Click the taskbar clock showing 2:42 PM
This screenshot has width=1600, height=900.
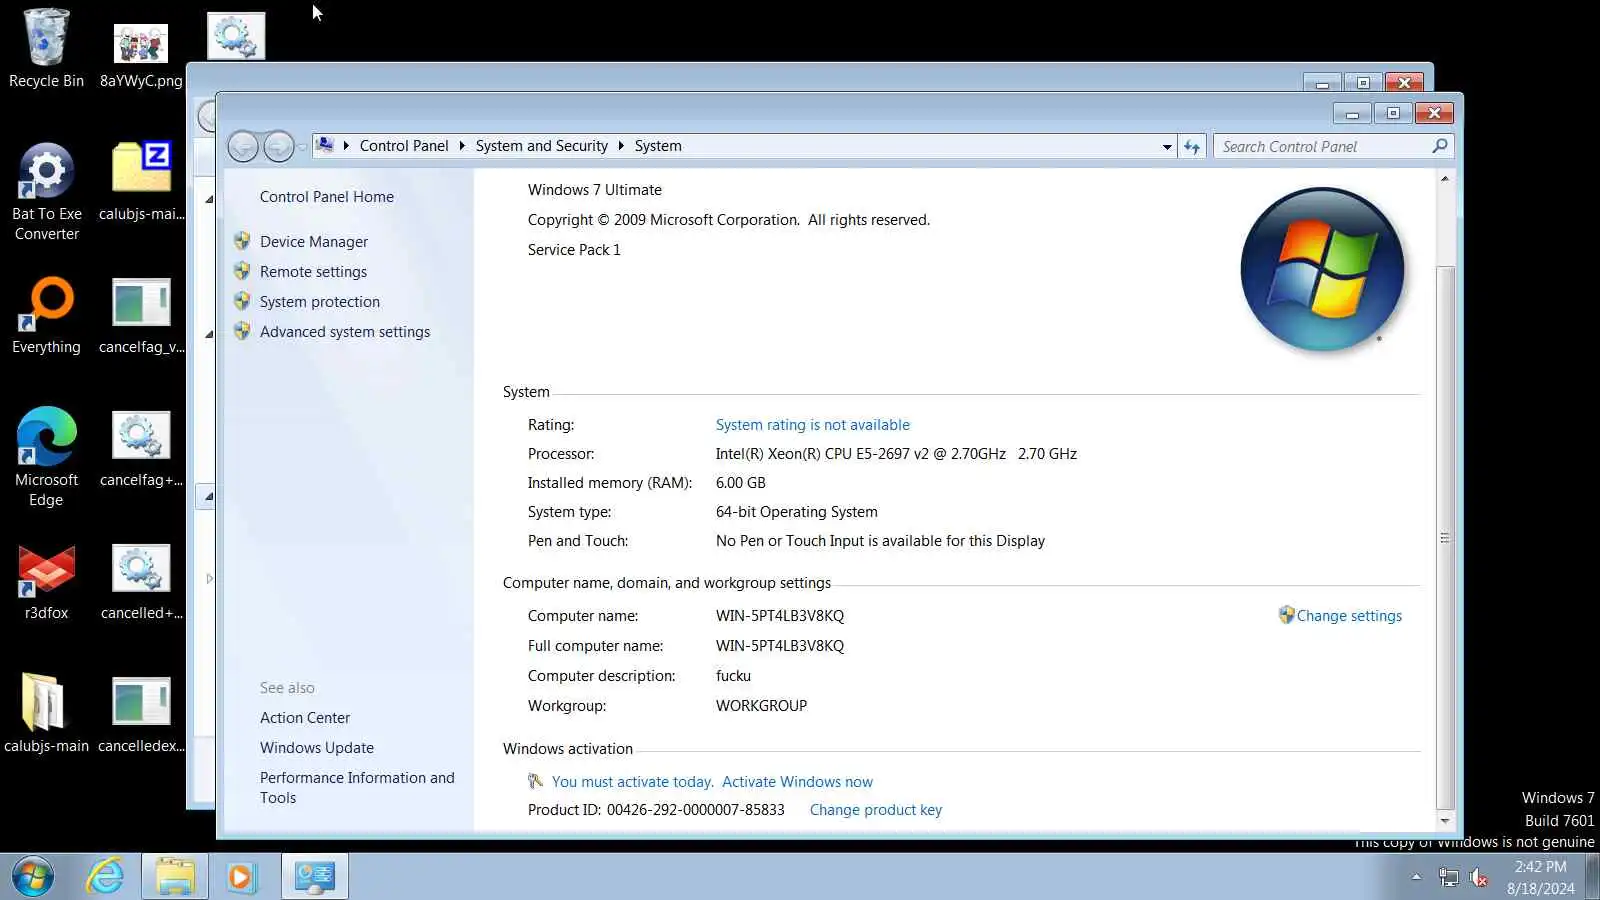(1540, 877)
